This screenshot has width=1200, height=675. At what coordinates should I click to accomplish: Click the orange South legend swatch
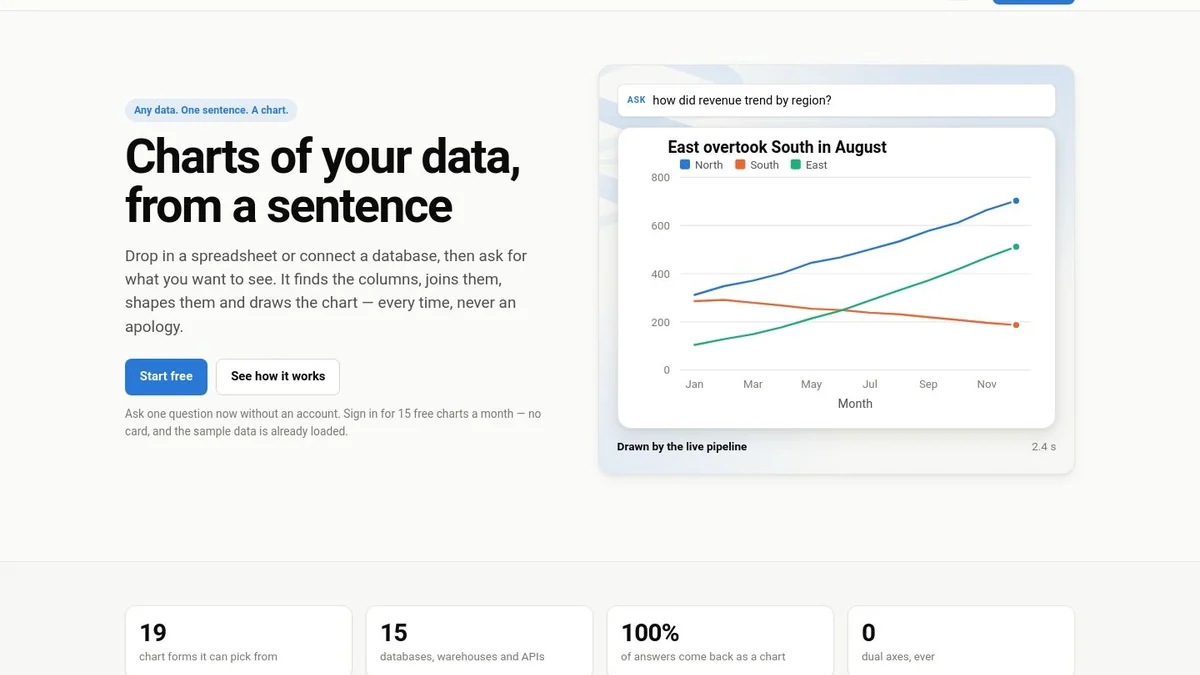(740, 165)
